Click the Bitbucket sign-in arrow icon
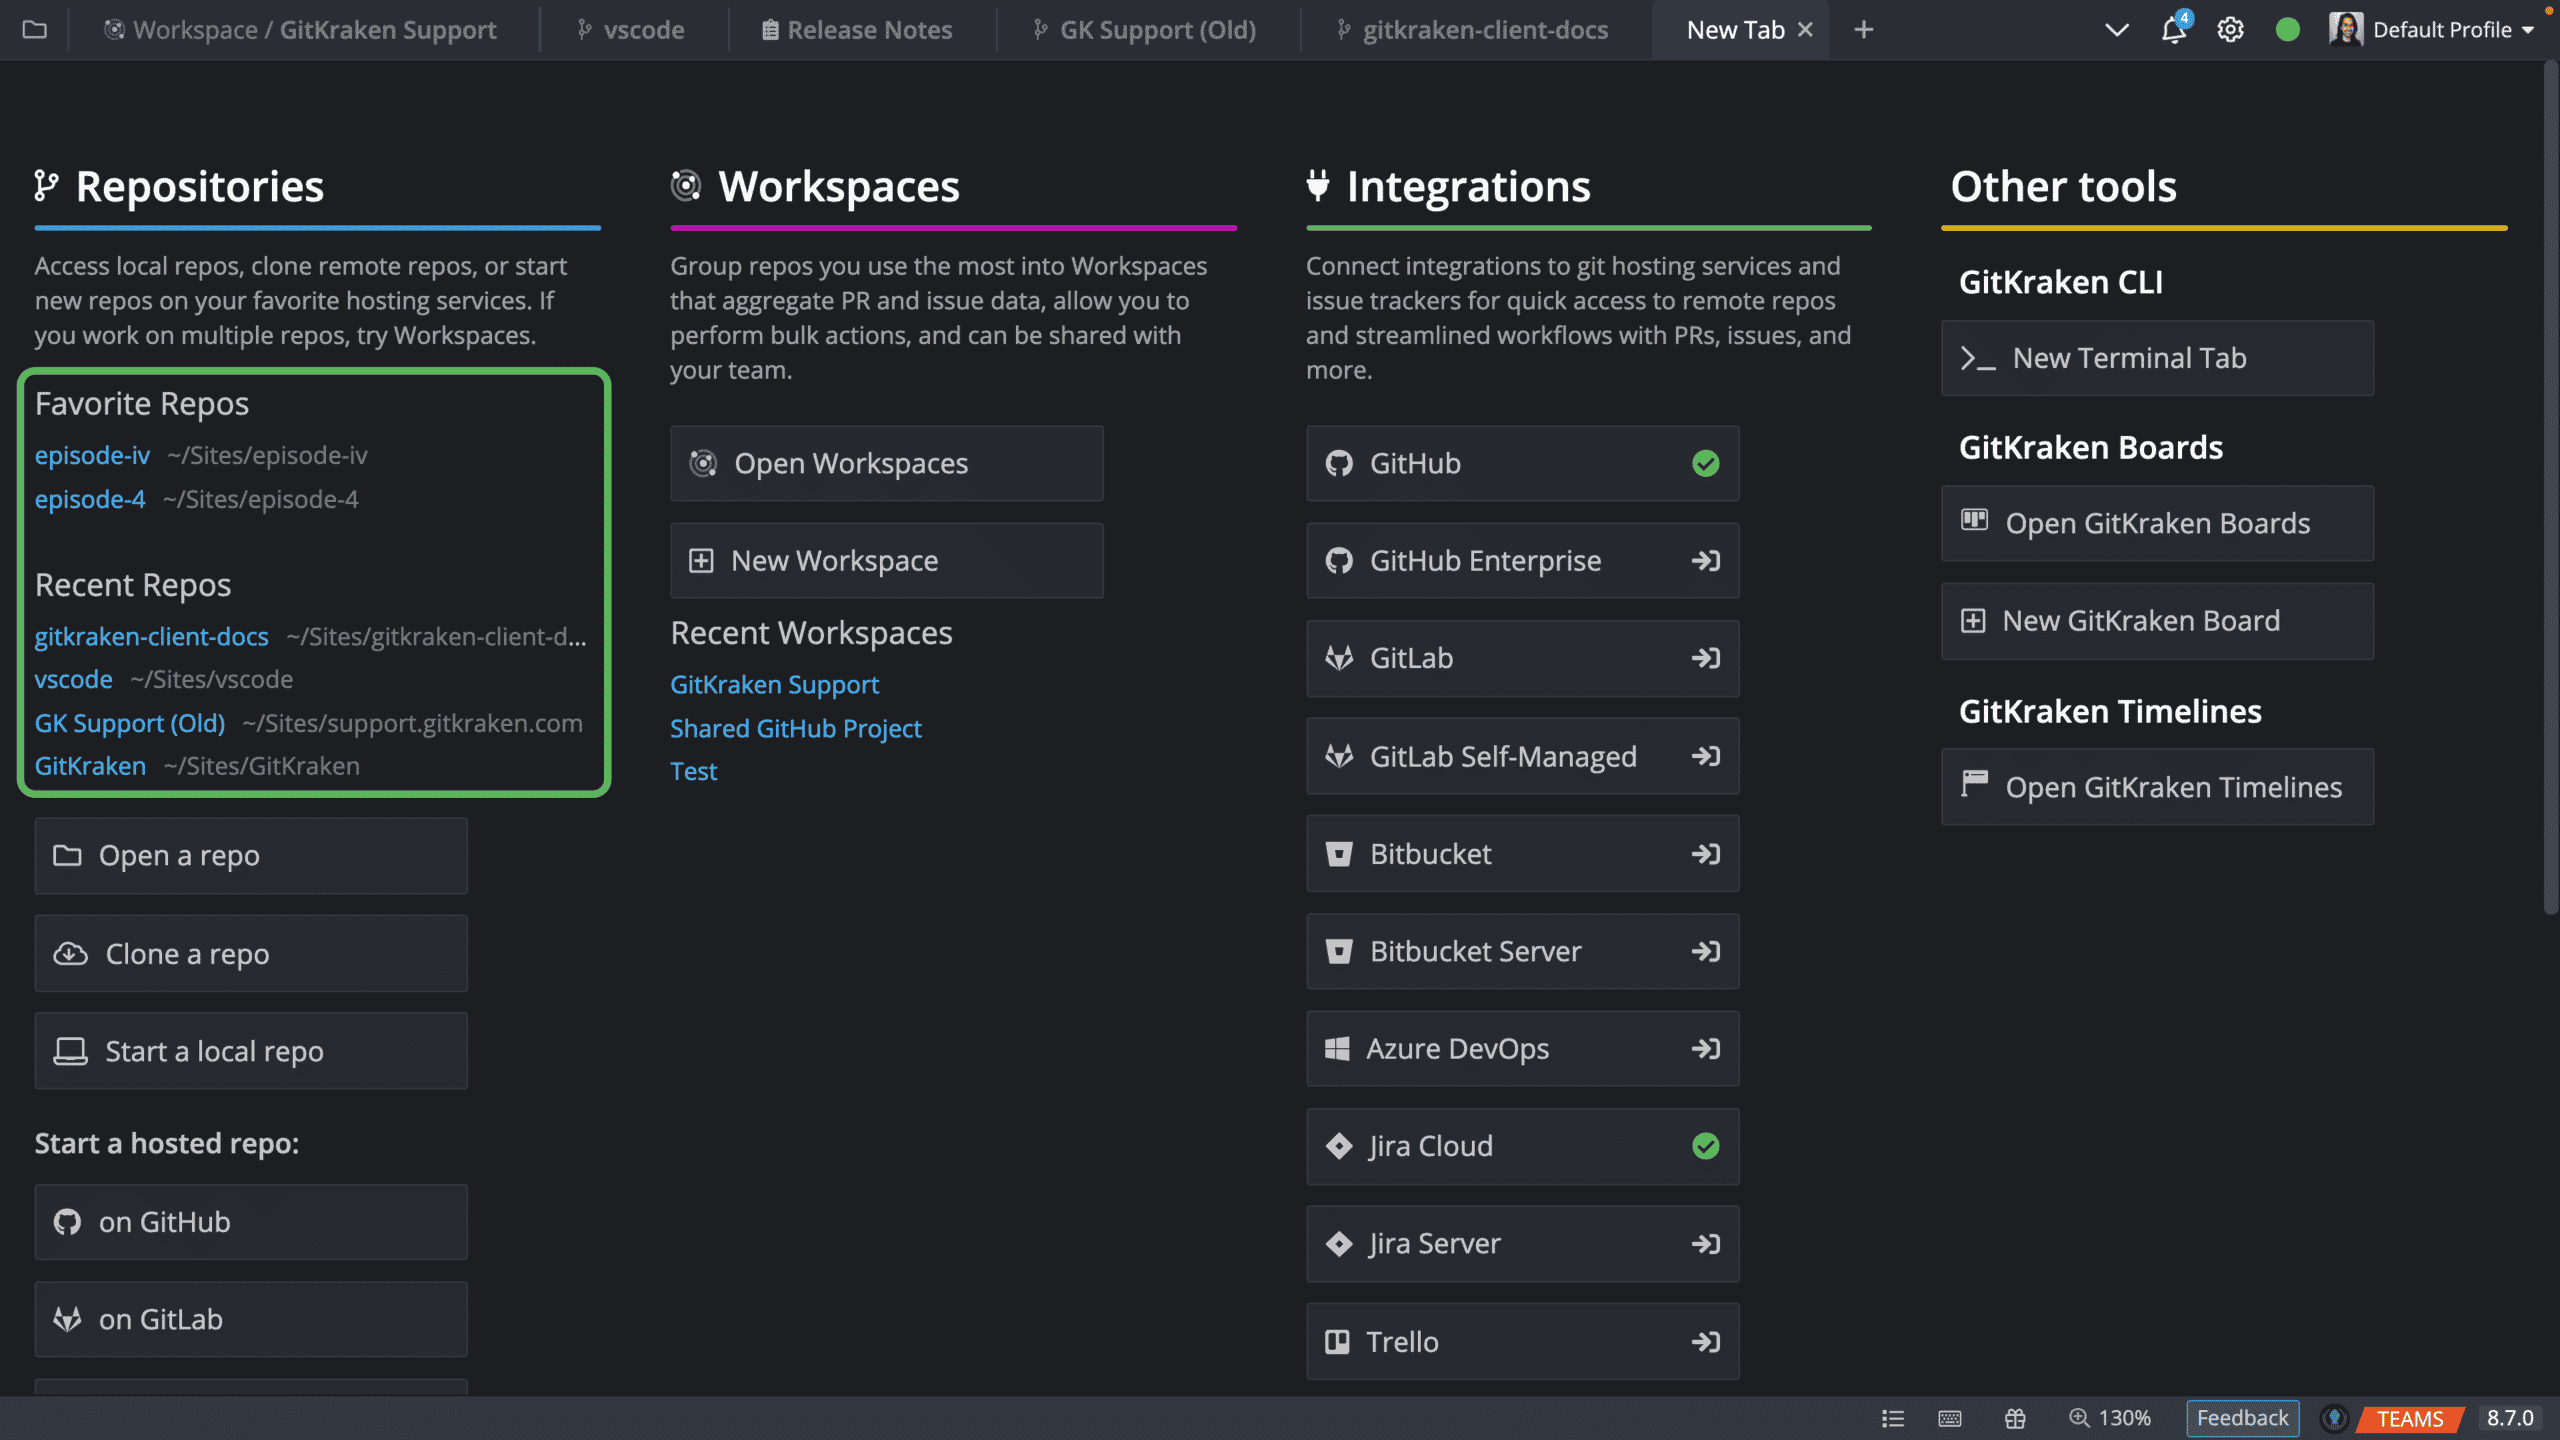 coord(1706,854)
